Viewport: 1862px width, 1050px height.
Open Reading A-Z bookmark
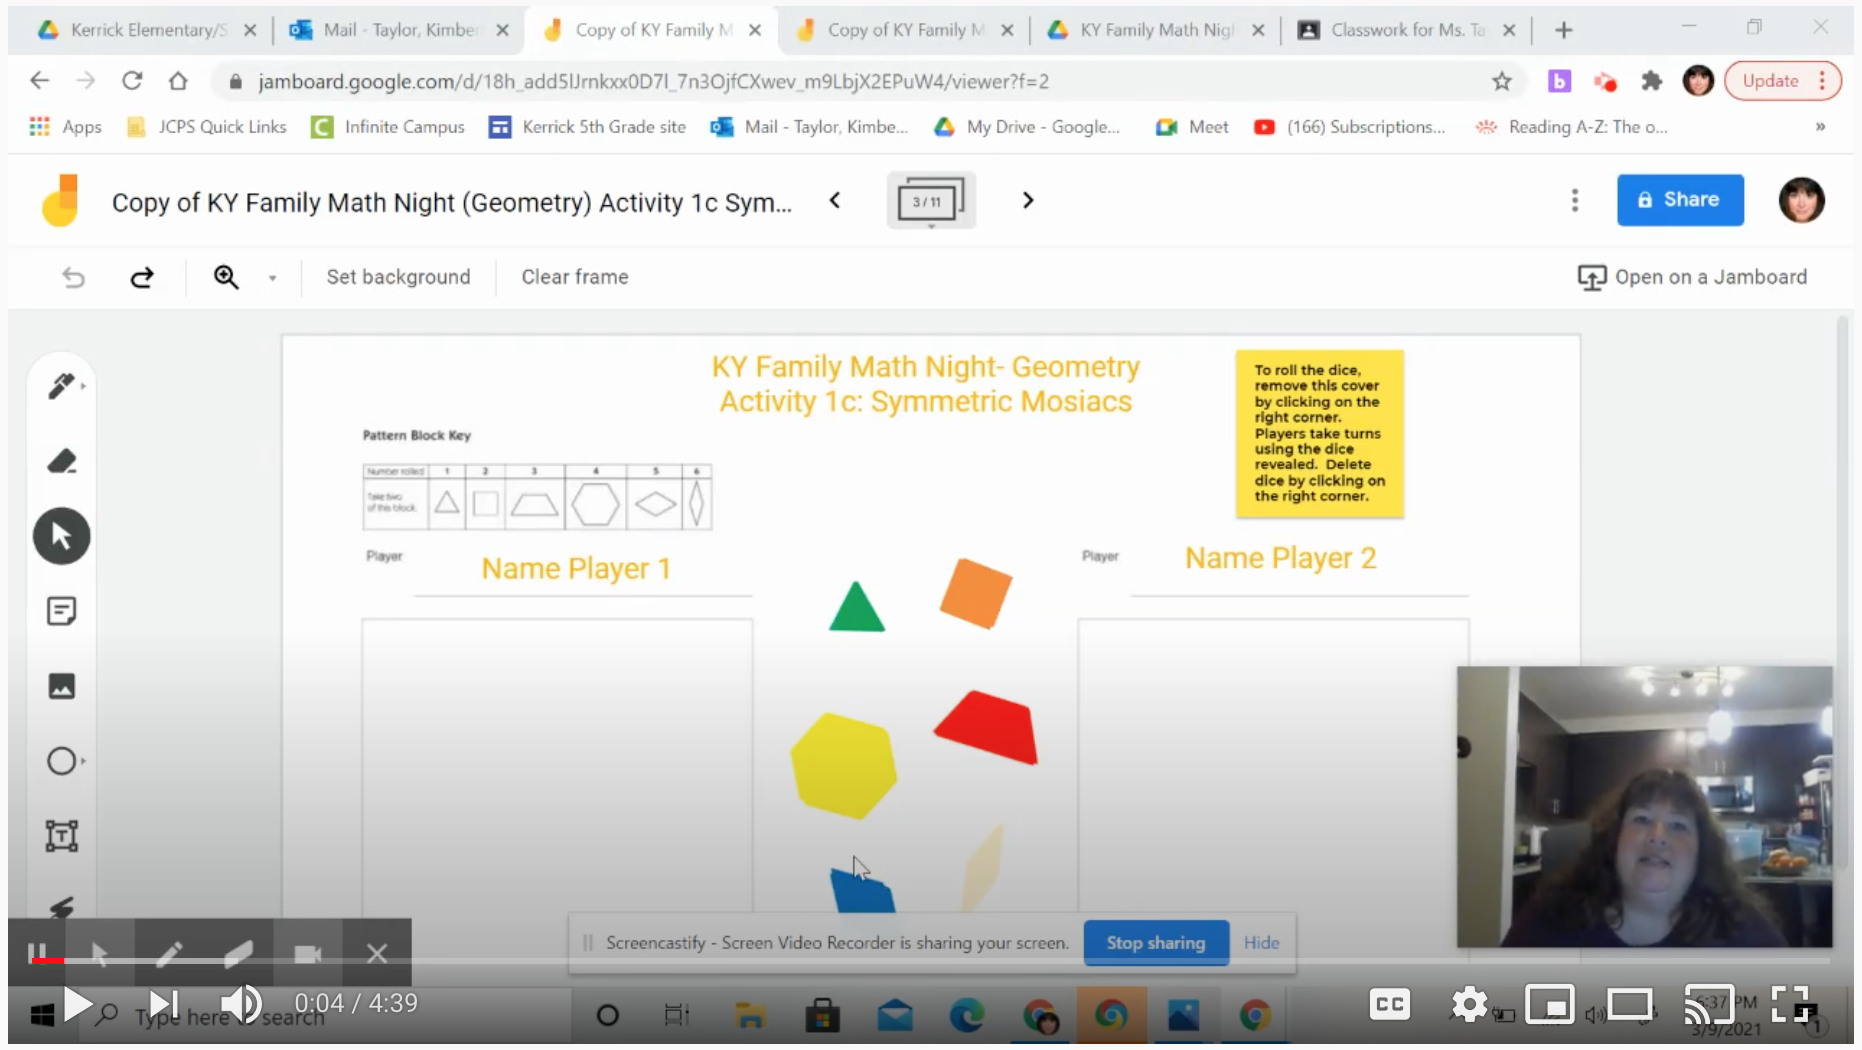[x=1572, y=127]
